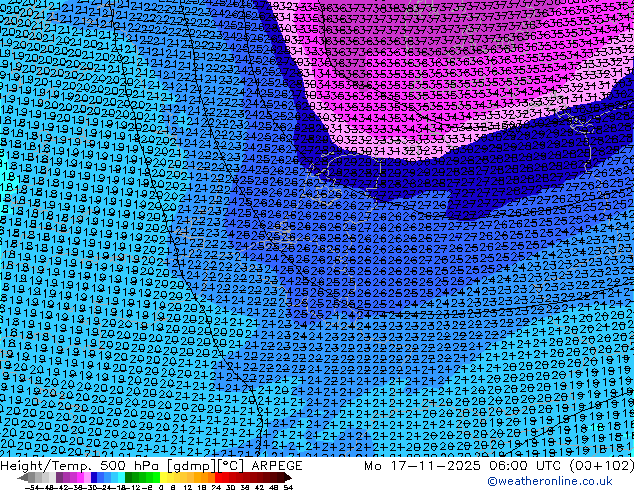Click the right dark-red arrow of color scale
634x490 pixels.
pyautogui.click(x=288, y=477)
